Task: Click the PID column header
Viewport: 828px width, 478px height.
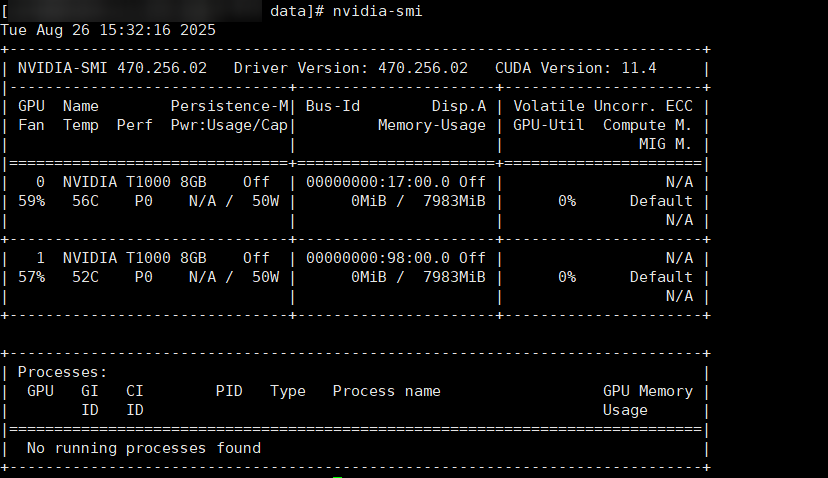Action: (x=229, y=391)
